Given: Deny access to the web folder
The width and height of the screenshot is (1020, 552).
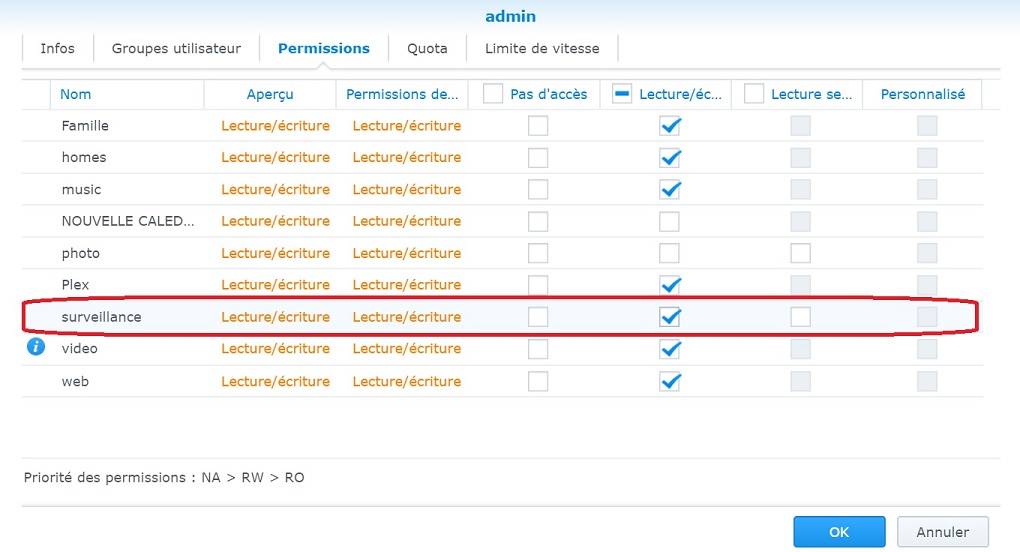Looking at the screenshot, I should pyautogui.click(x=538, y=381).
